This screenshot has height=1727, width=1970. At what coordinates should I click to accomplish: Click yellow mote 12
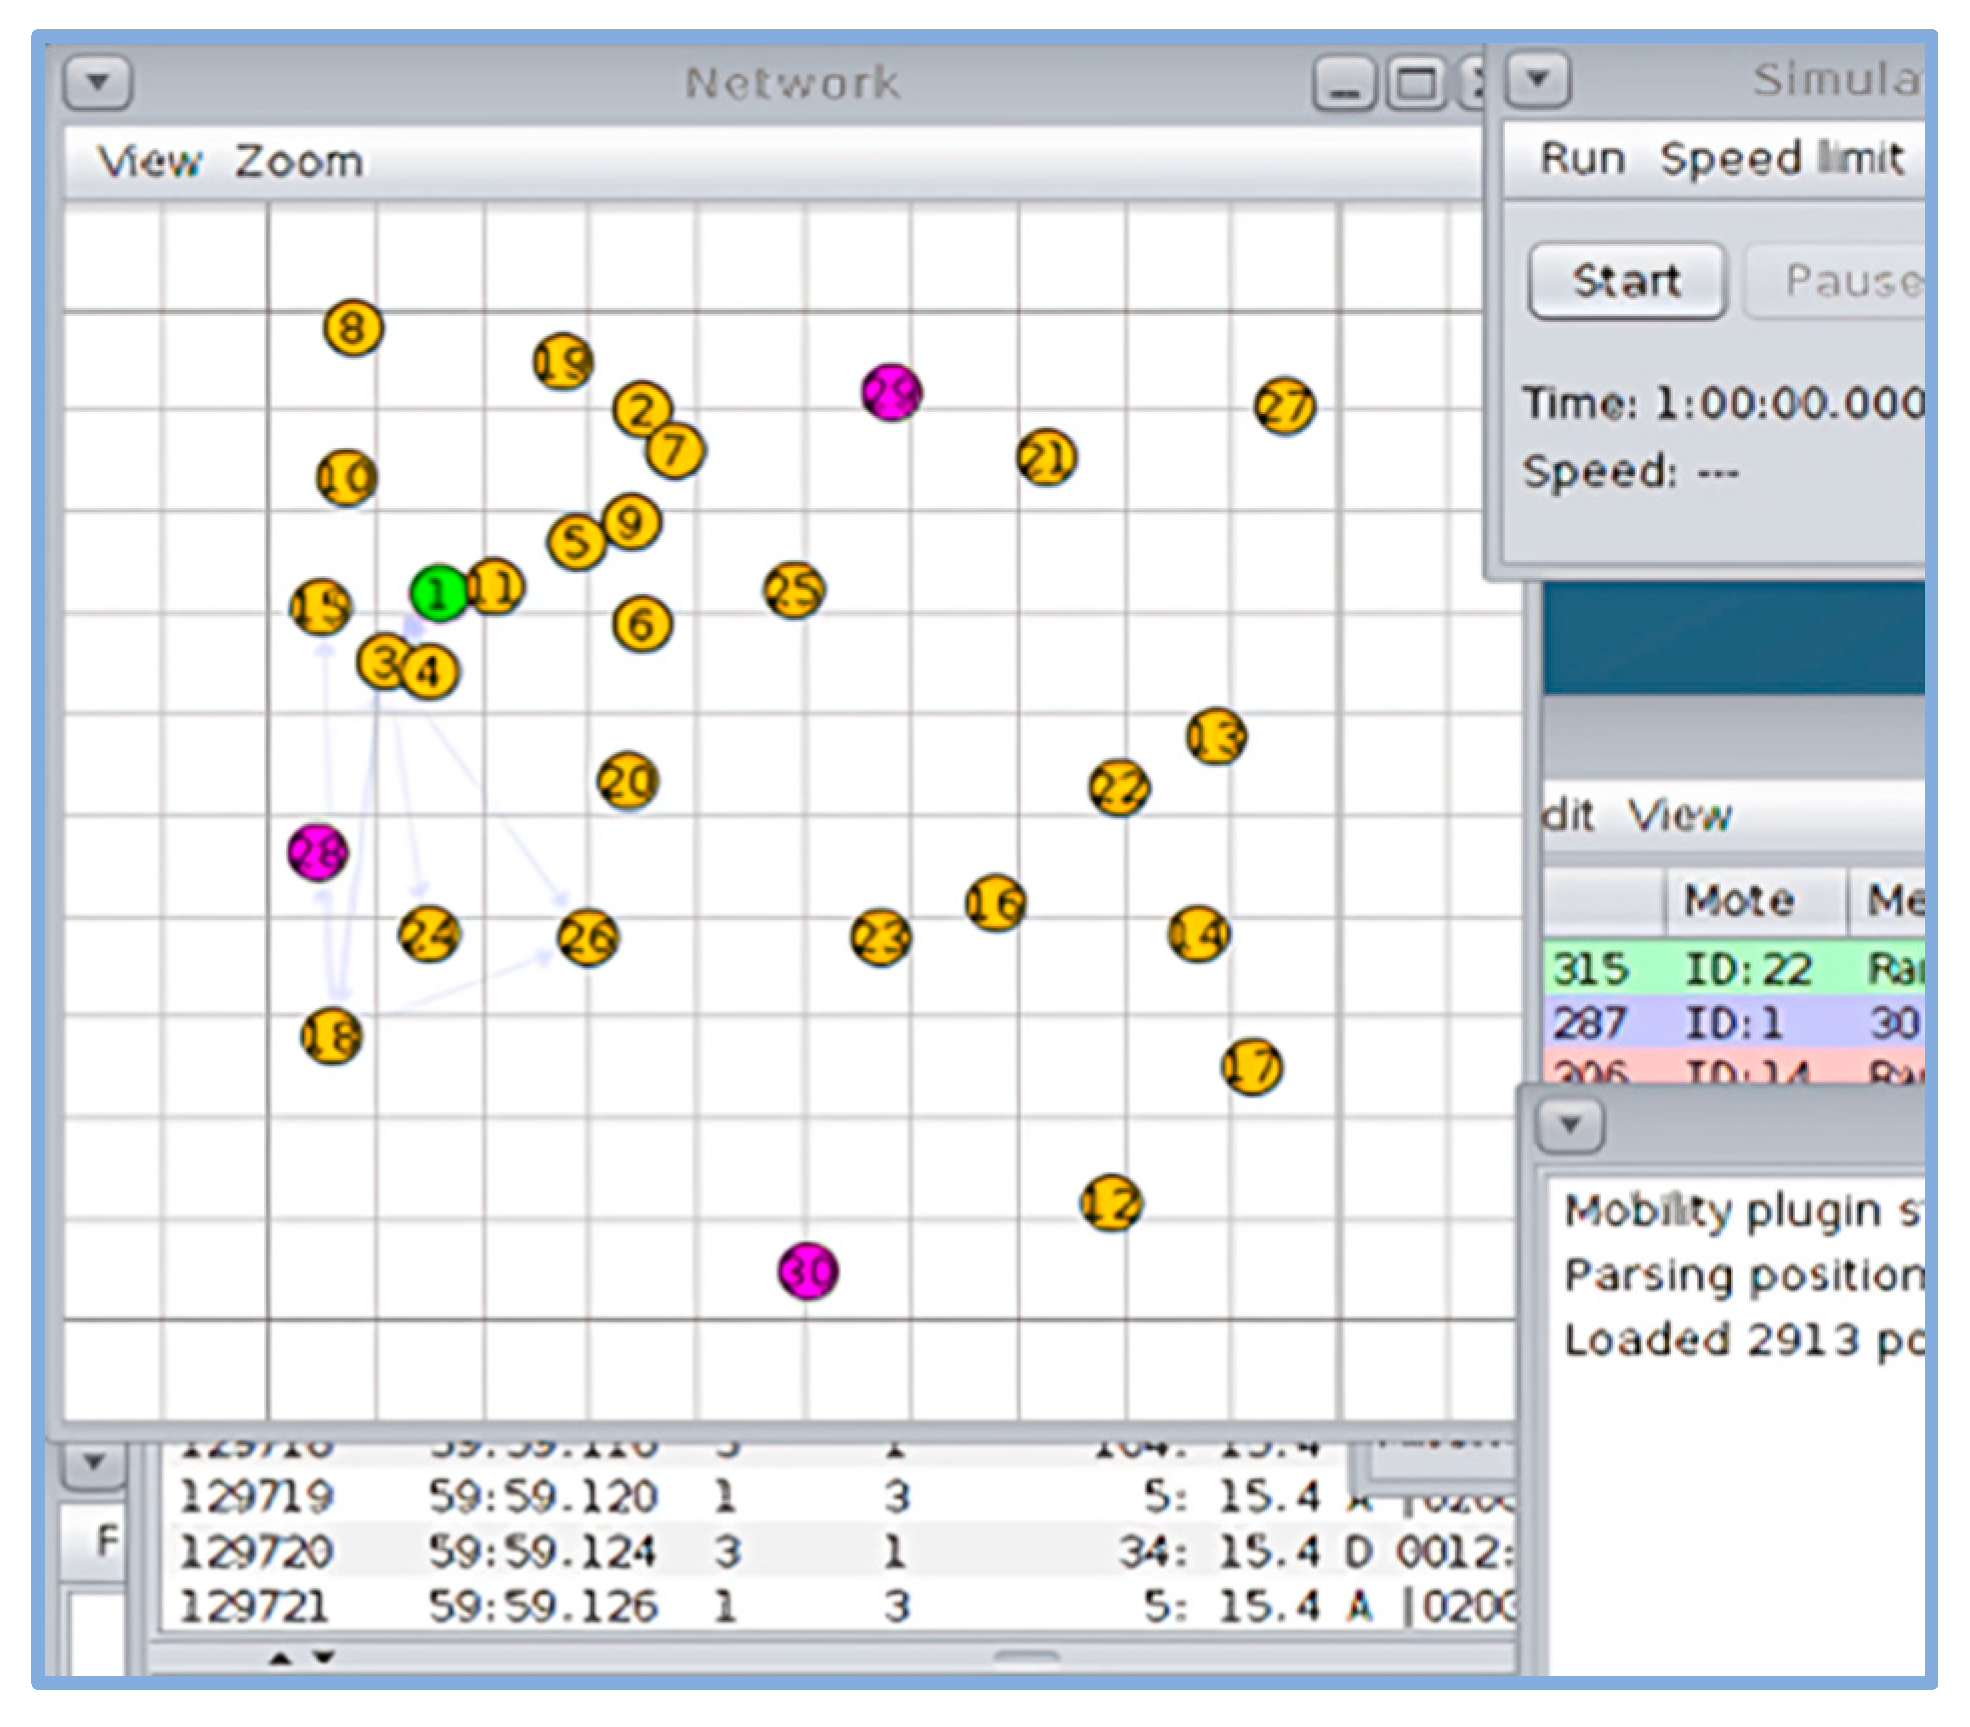pyautogui.click(x=1111, y=1203)
